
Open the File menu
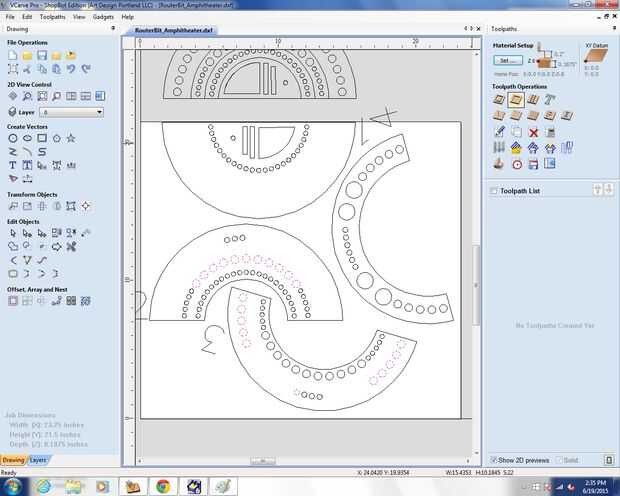(x=10, y=17)
